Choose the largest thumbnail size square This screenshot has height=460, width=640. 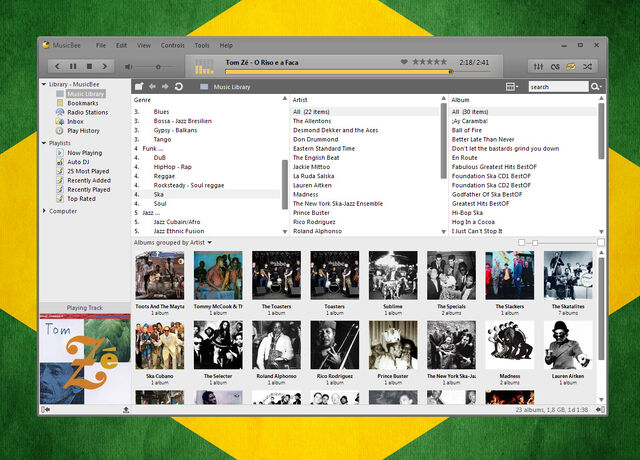pos(601,242)
